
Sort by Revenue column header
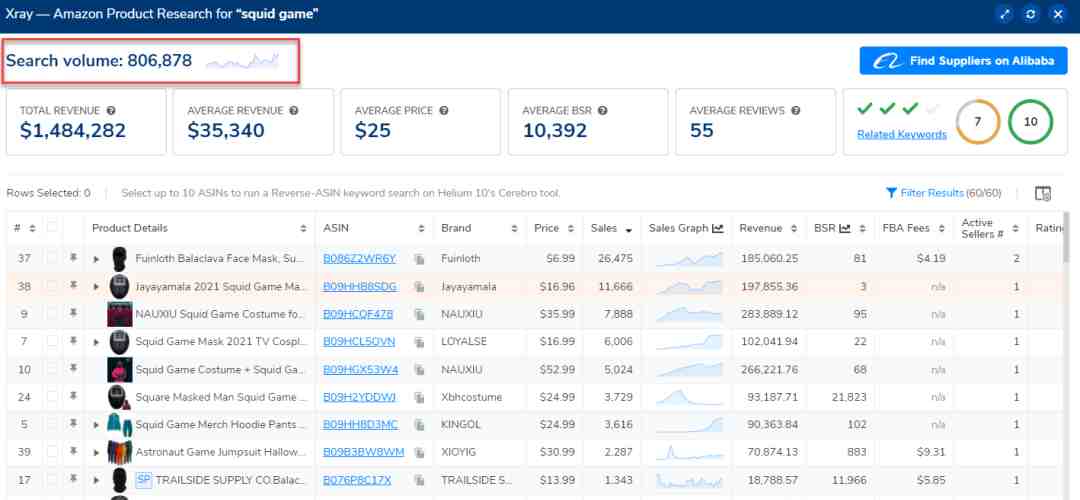[794, 228]
